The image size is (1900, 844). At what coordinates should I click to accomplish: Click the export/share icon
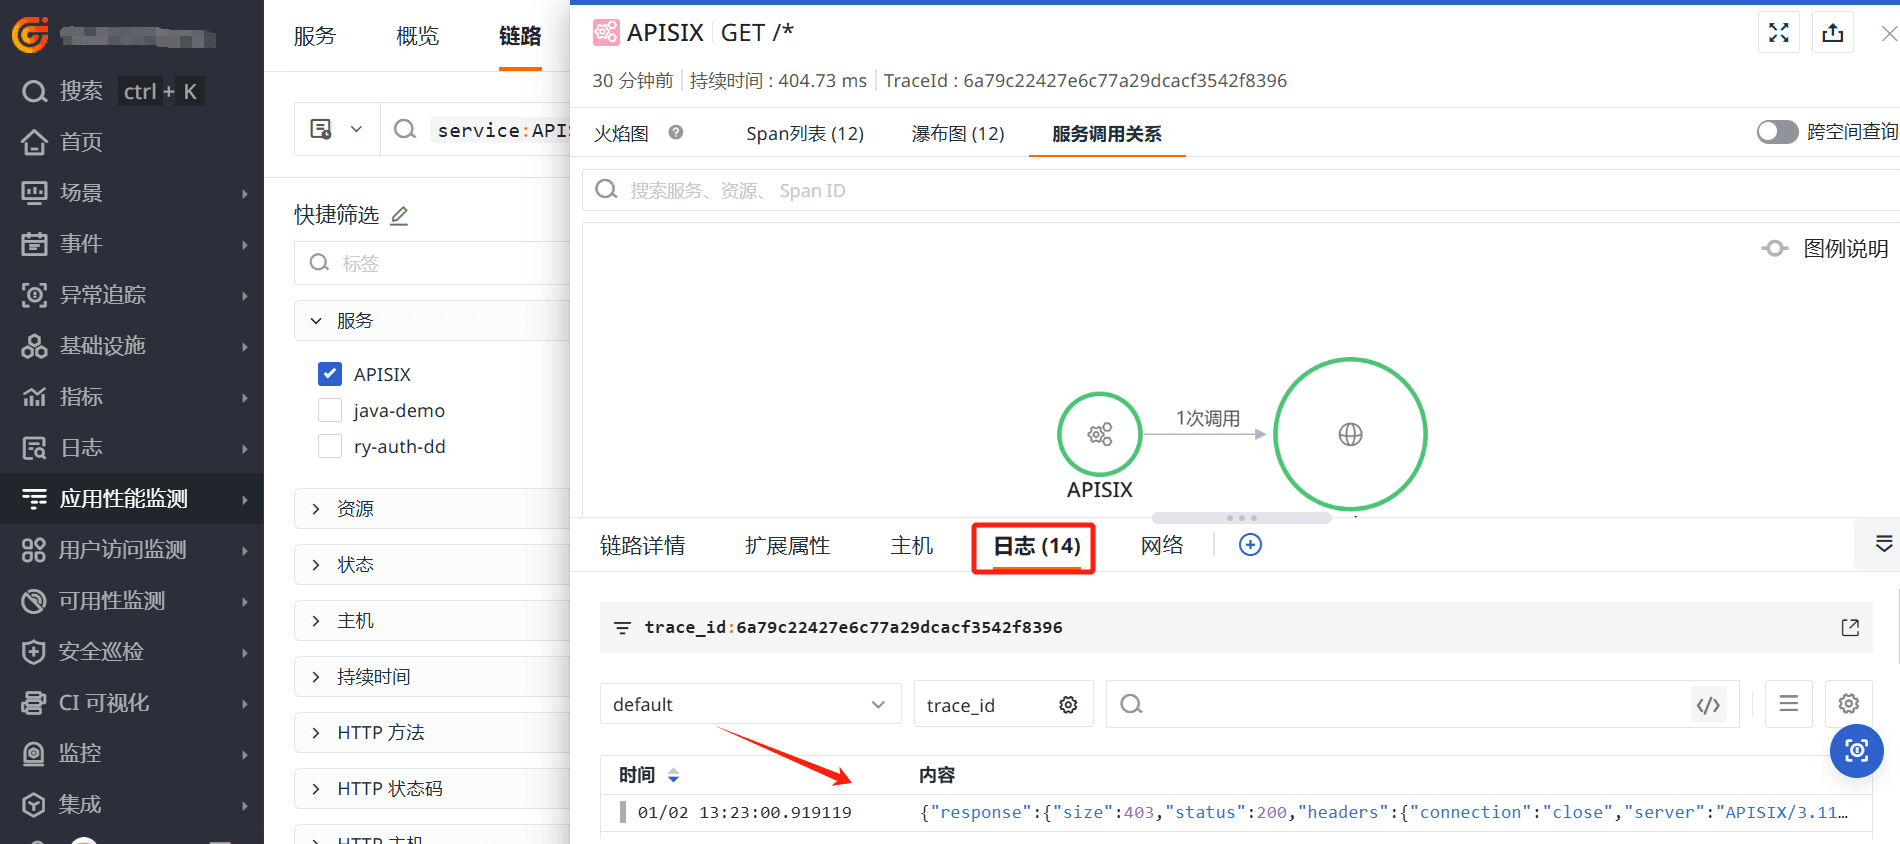coord(1833,33)
